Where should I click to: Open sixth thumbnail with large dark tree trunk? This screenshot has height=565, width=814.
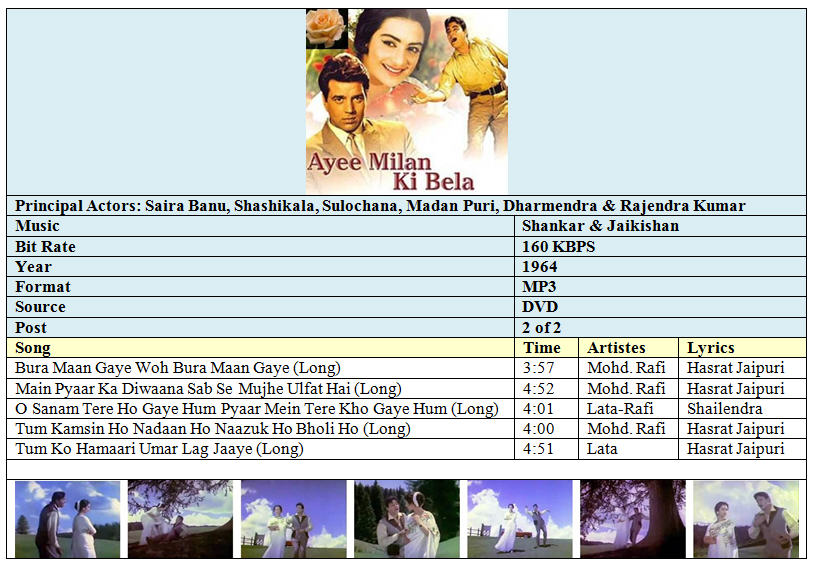[633, 519]
